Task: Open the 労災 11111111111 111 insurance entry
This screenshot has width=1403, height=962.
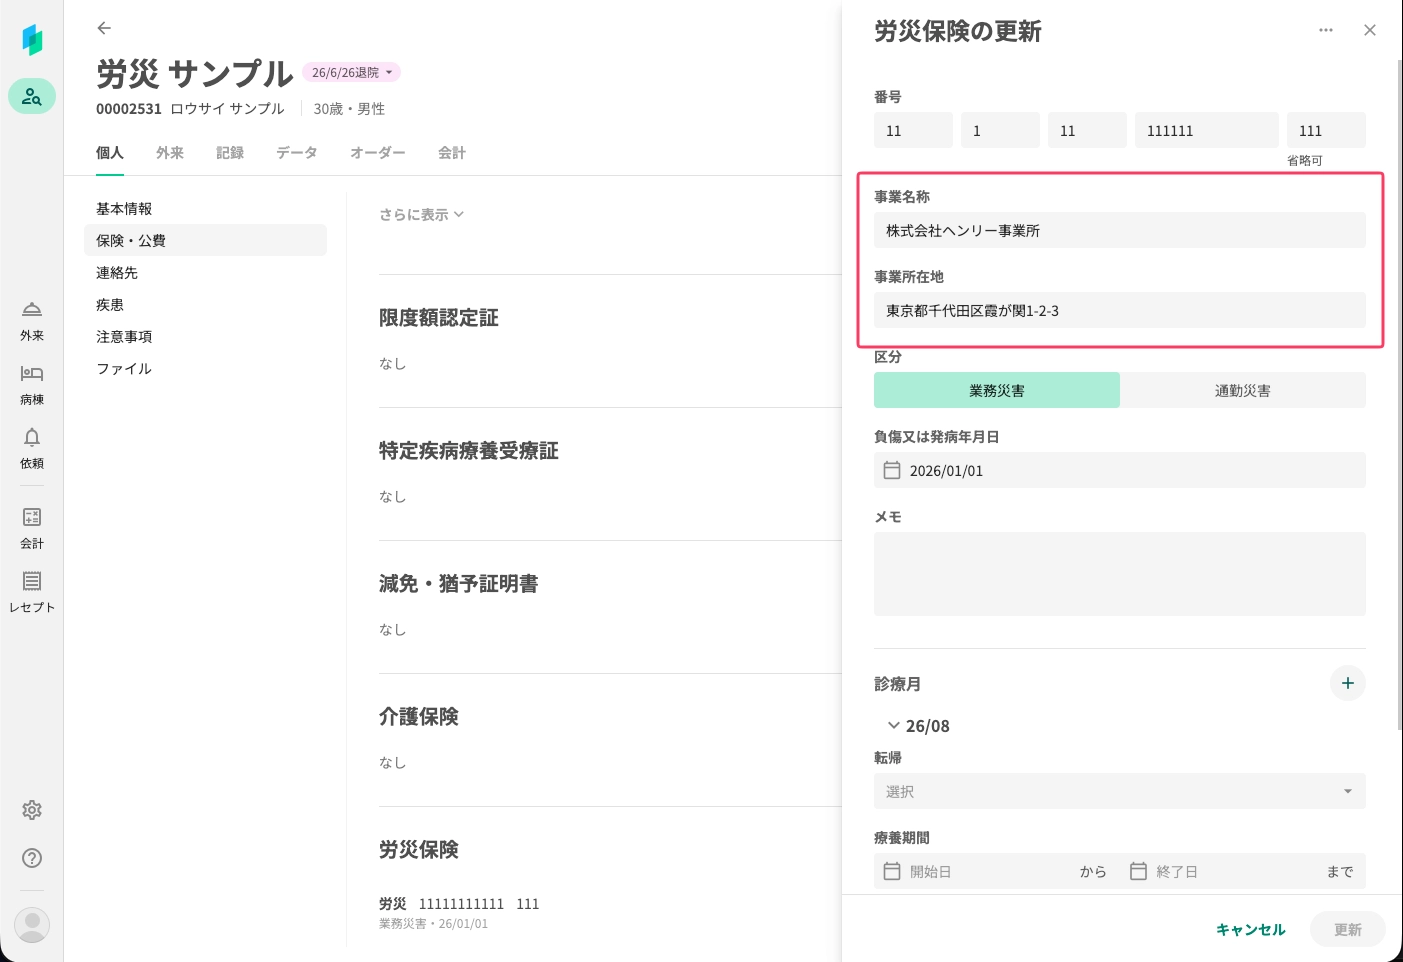Action: 459,912
